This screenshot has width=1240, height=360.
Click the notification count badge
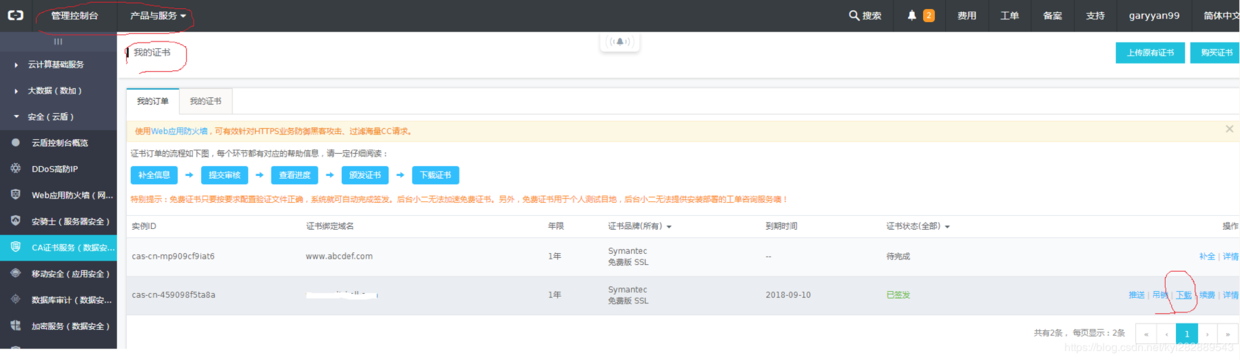coord(929,16)
